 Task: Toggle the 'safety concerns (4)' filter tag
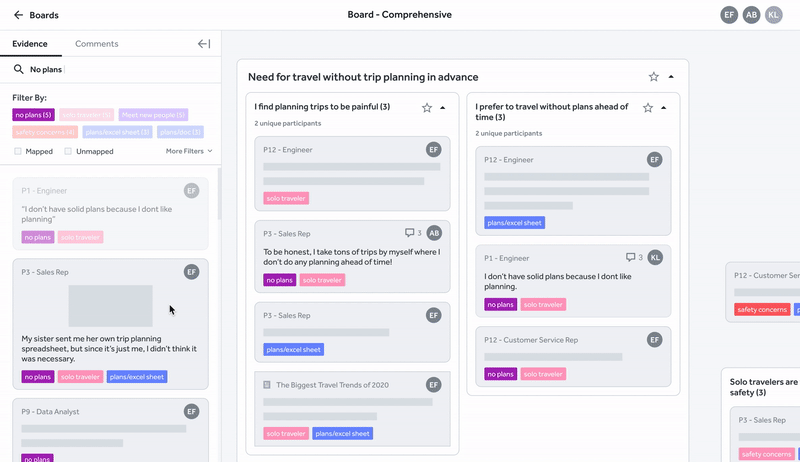point(45,132)
